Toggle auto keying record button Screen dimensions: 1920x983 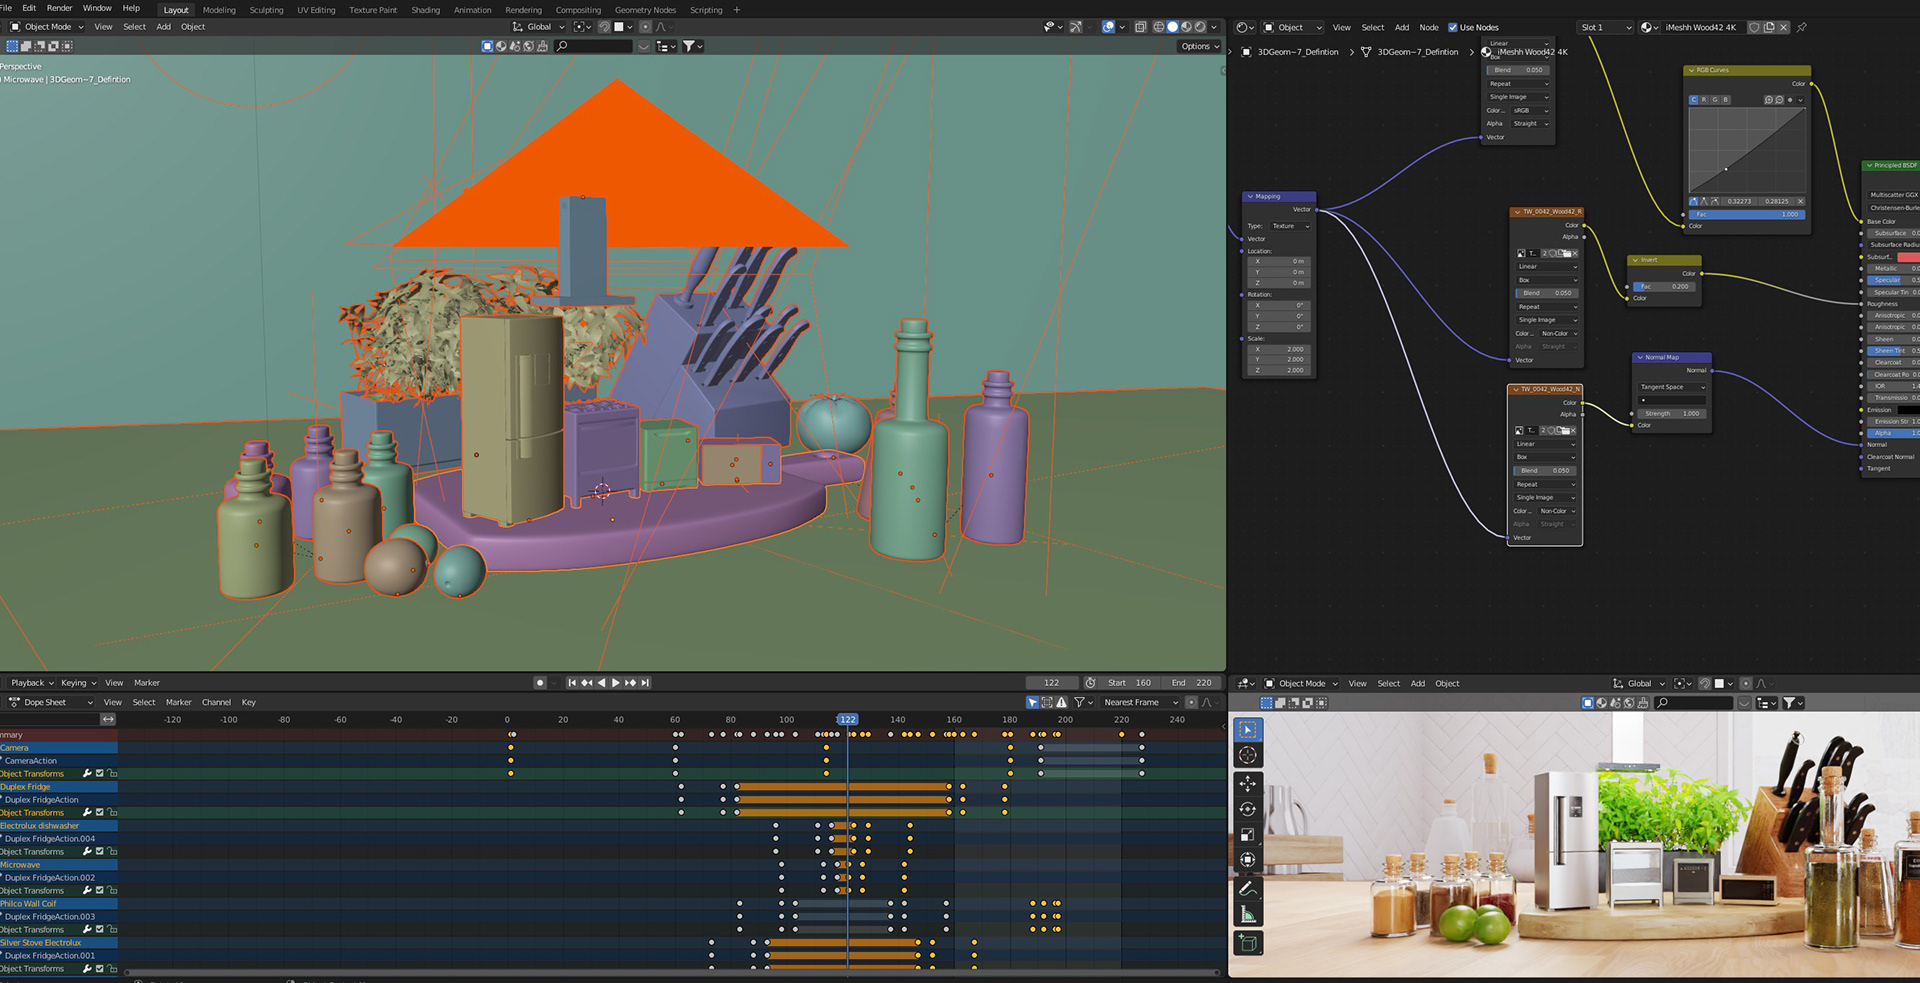[x=540, y=683]
